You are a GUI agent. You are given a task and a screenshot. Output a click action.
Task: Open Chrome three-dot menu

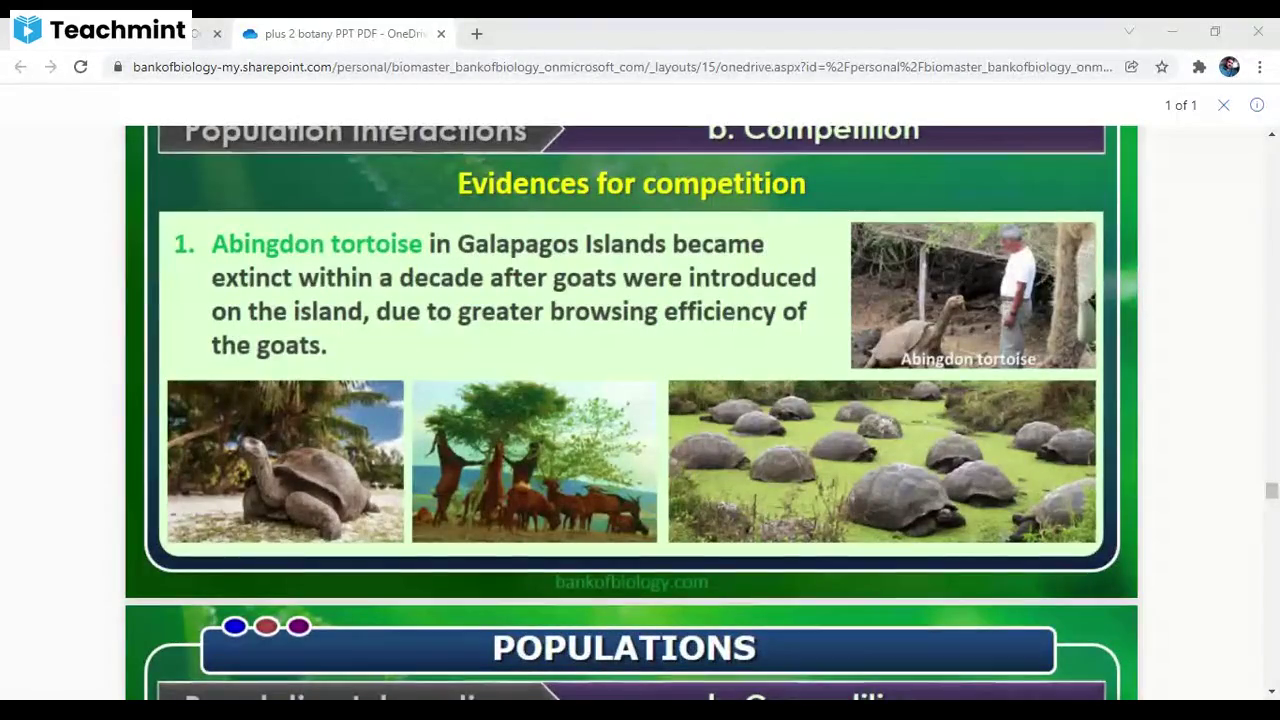(x=1259, y=67)
